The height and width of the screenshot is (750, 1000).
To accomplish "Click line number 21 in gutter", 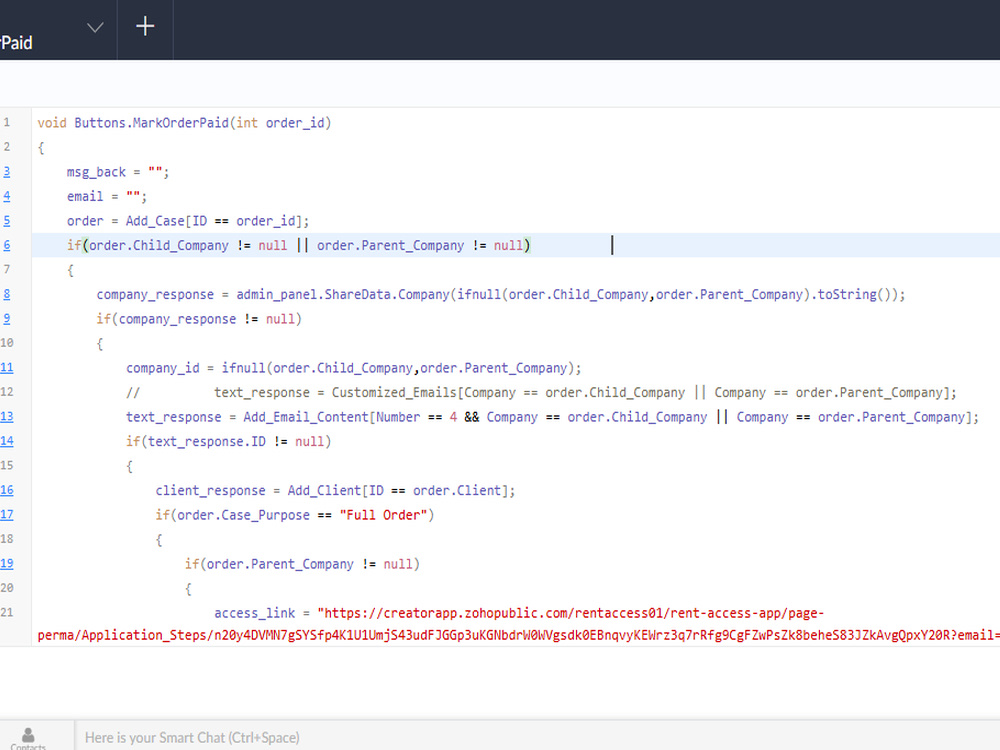I will point(6,612).
